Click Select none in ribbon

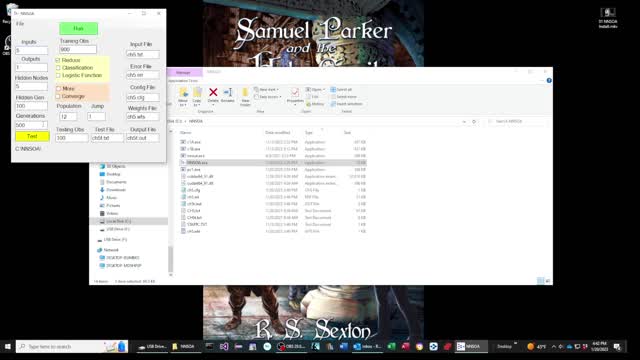[x=344, y=97]
